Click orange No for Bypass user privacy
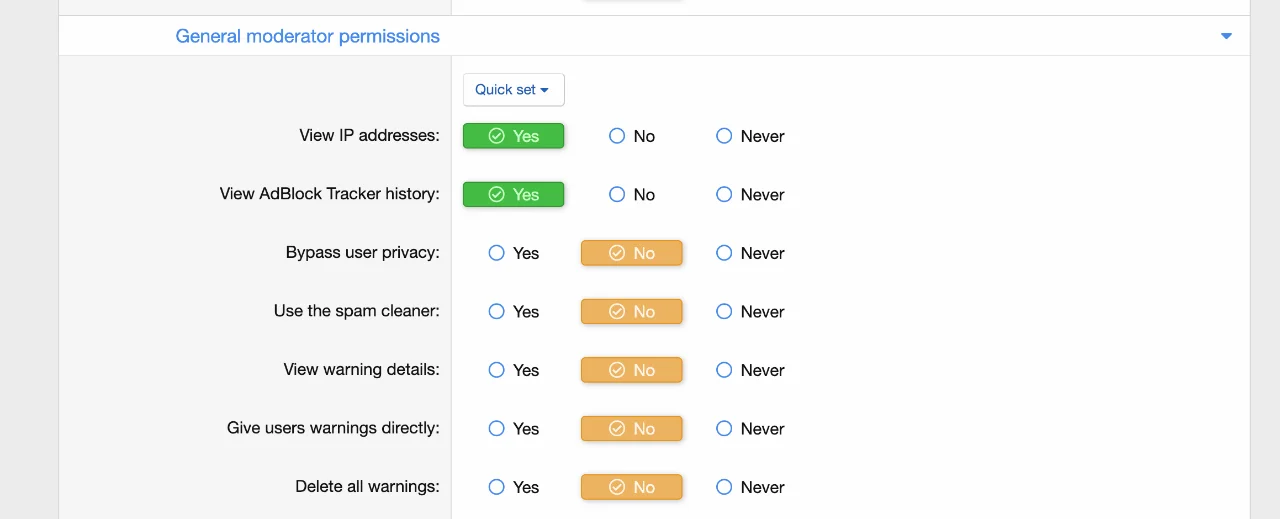Viewport: 1280px width, 519px height. tap(631, 253)
